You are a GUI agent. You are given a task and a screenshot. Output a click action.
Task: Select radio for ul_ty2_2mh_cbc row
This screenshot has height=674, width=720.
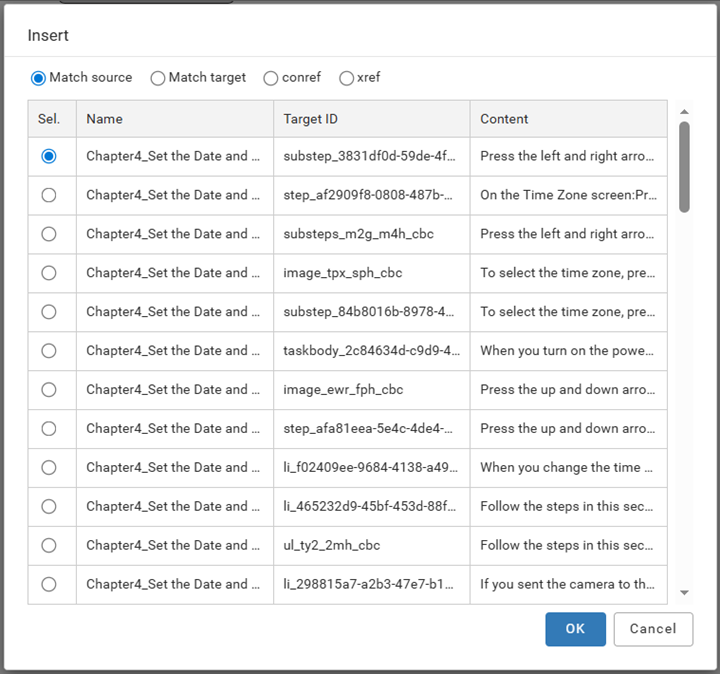click(x=49, y=545)
